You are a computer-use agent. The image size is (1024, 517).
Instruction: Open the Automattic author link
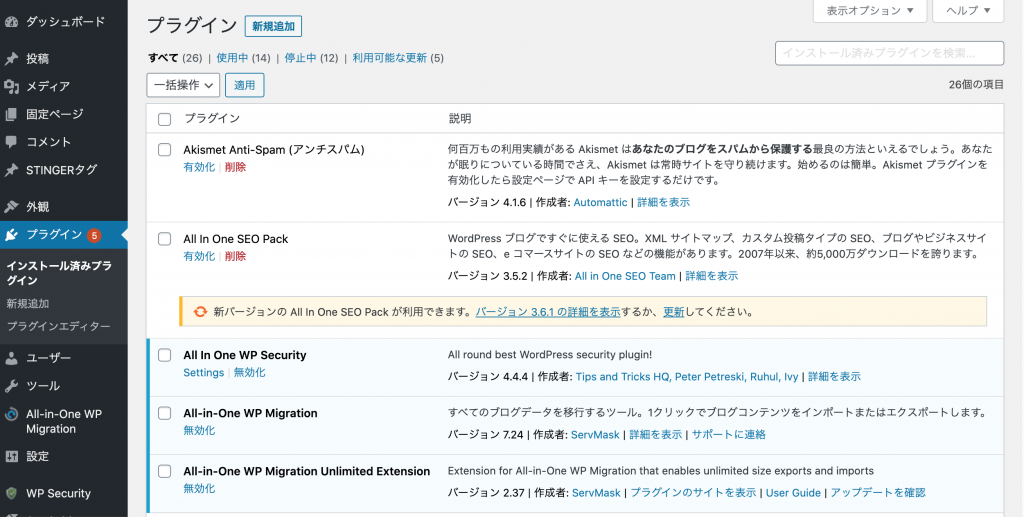point(600,202)
